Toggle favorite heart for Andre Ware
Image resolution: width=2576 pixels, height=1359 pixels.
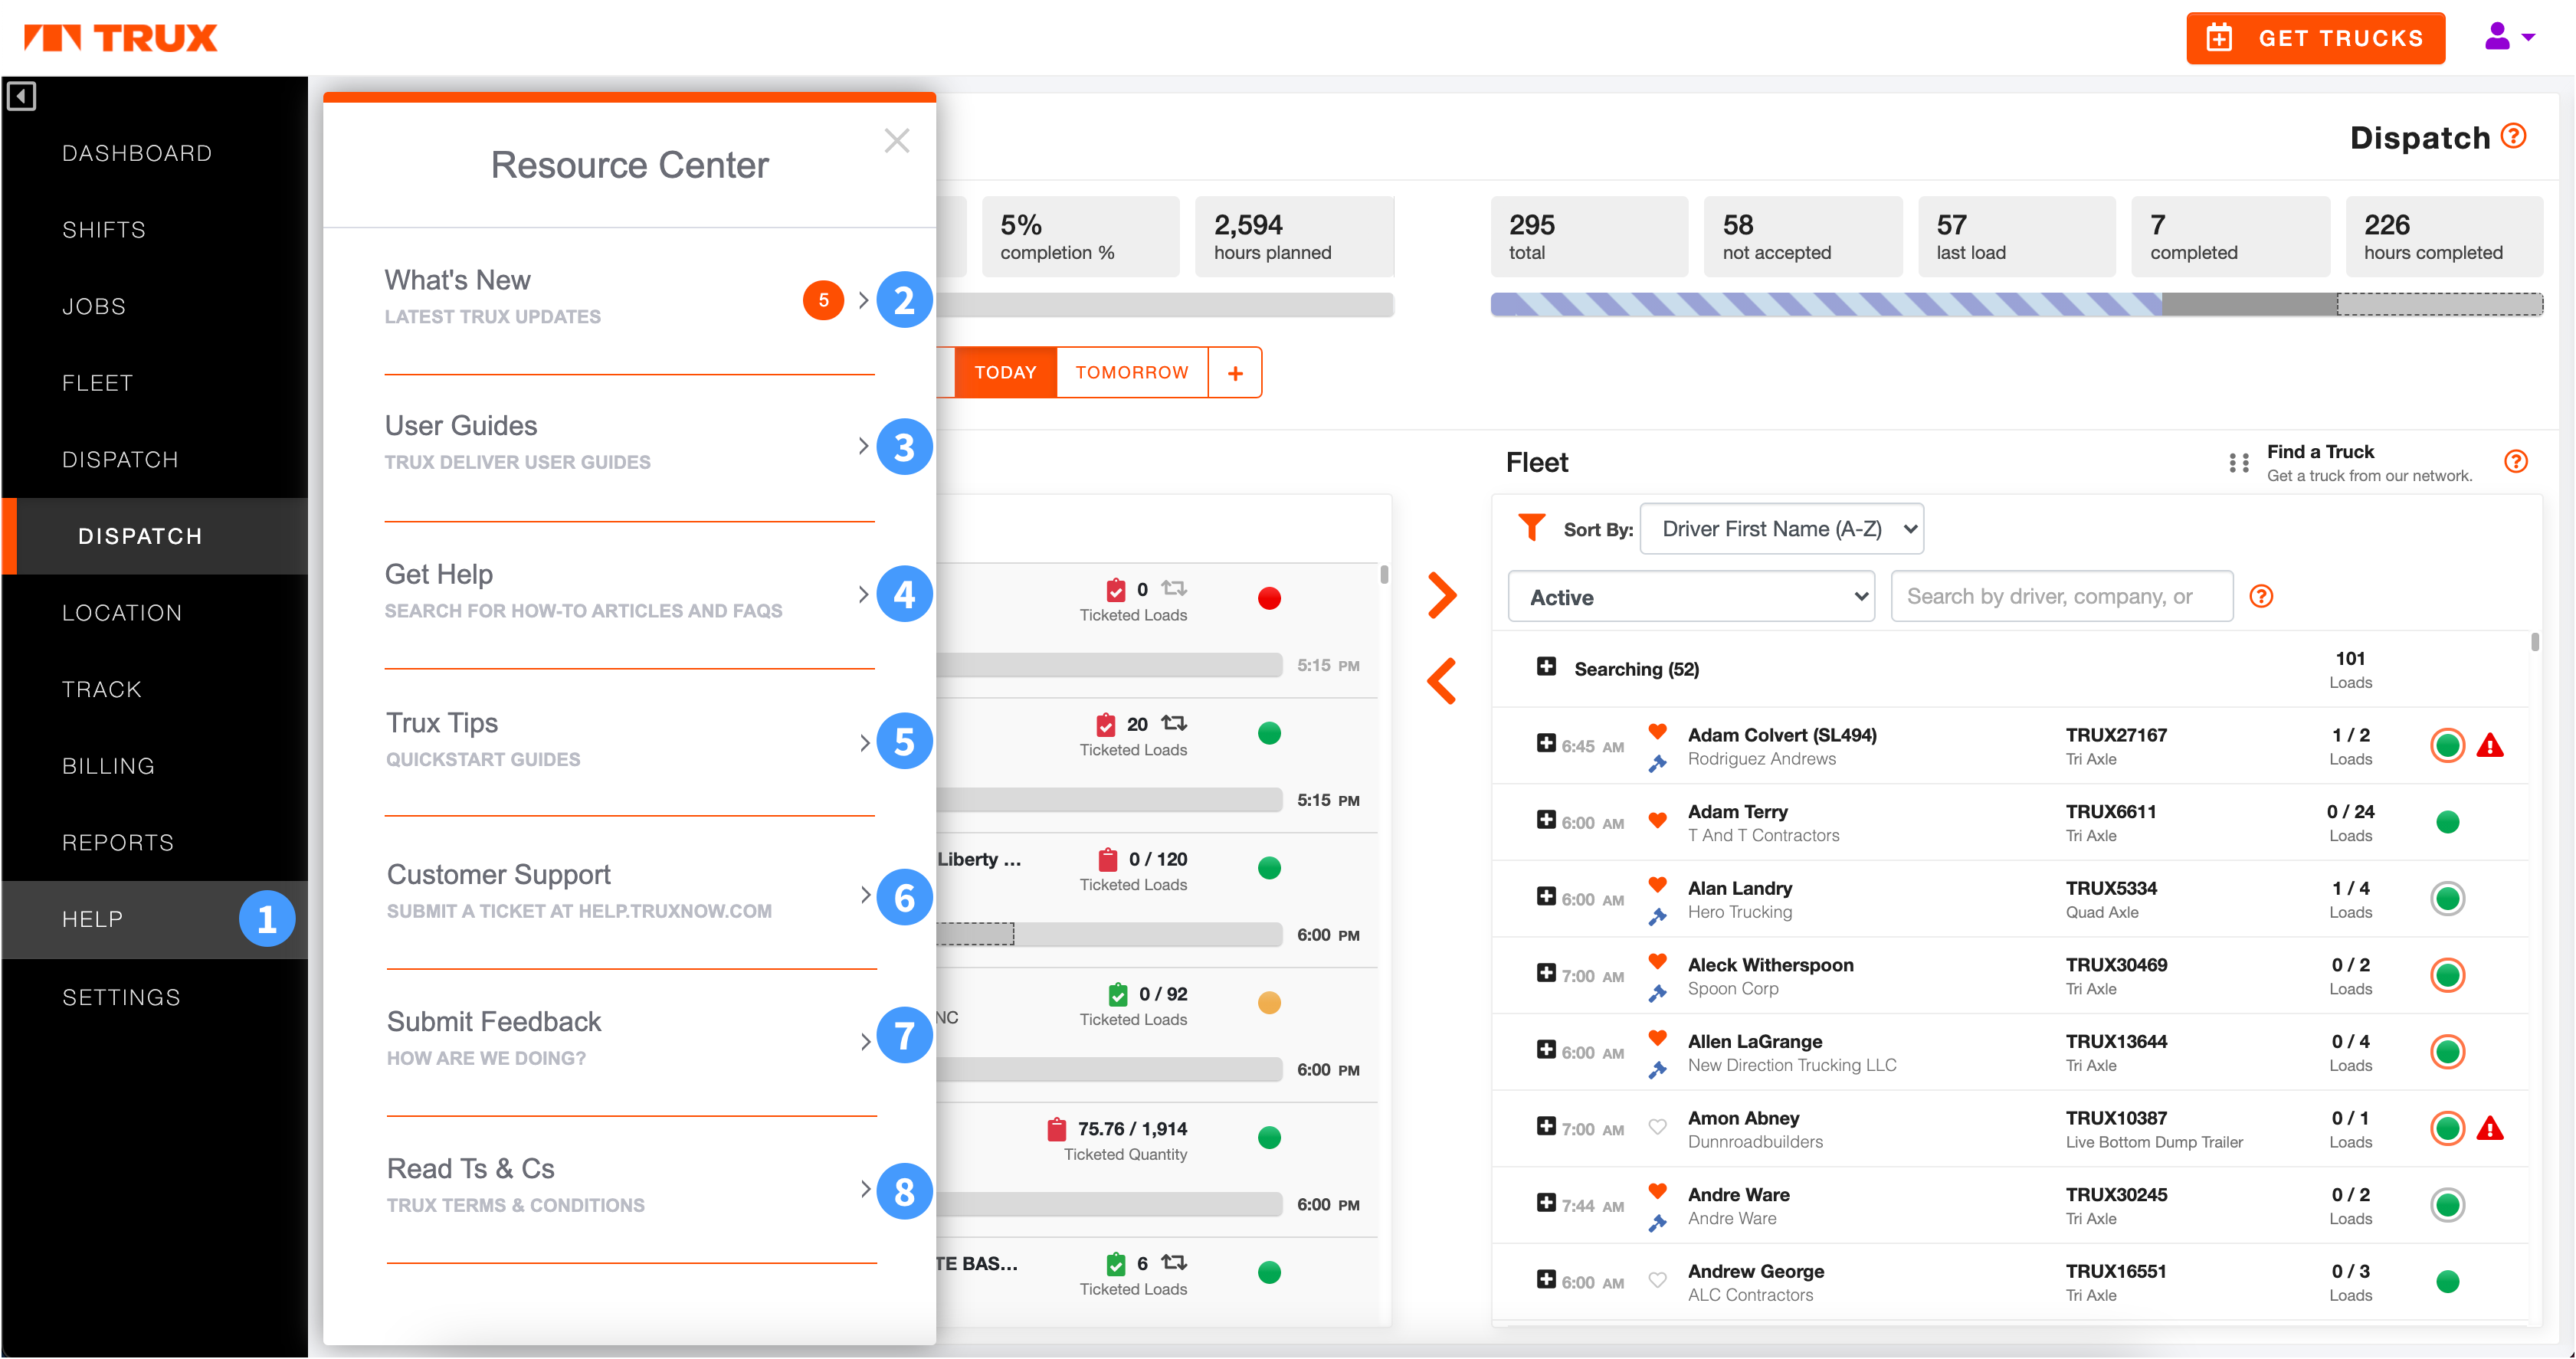[x=1657, y=1191]
